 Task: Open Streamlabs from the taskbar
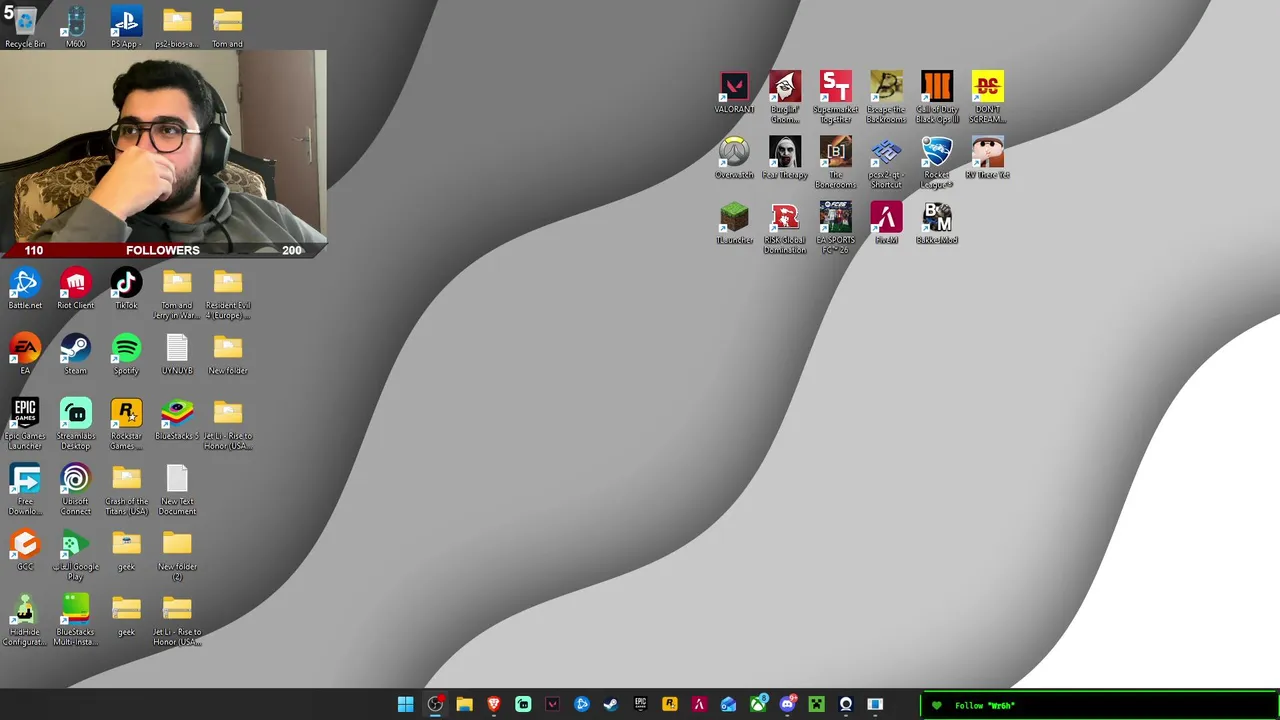(x=523, y=705)
